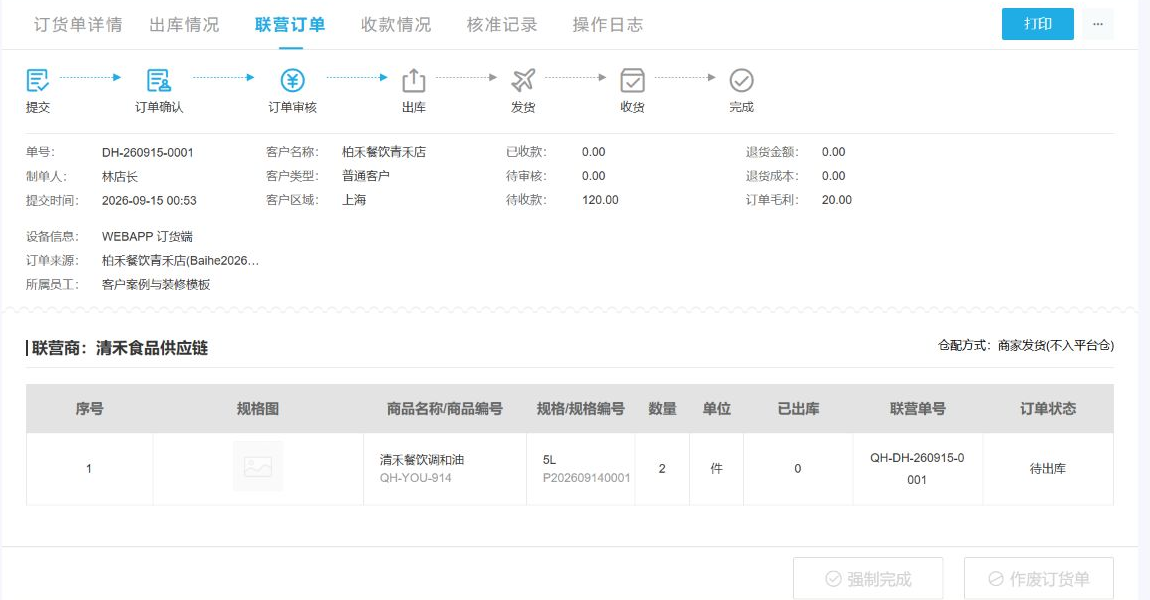The height and width of the screenshot is (600, 1150).
Task: Click the 规格/规格编号 column header
Action: pos(580,409)
